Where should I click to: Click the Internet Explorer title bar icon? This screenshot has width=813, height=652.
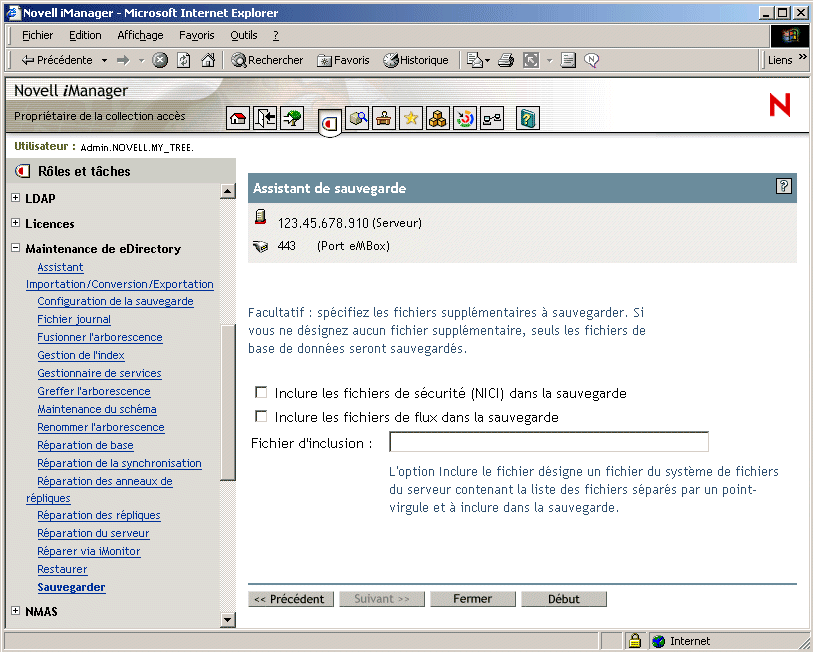(x=13, y=12)
